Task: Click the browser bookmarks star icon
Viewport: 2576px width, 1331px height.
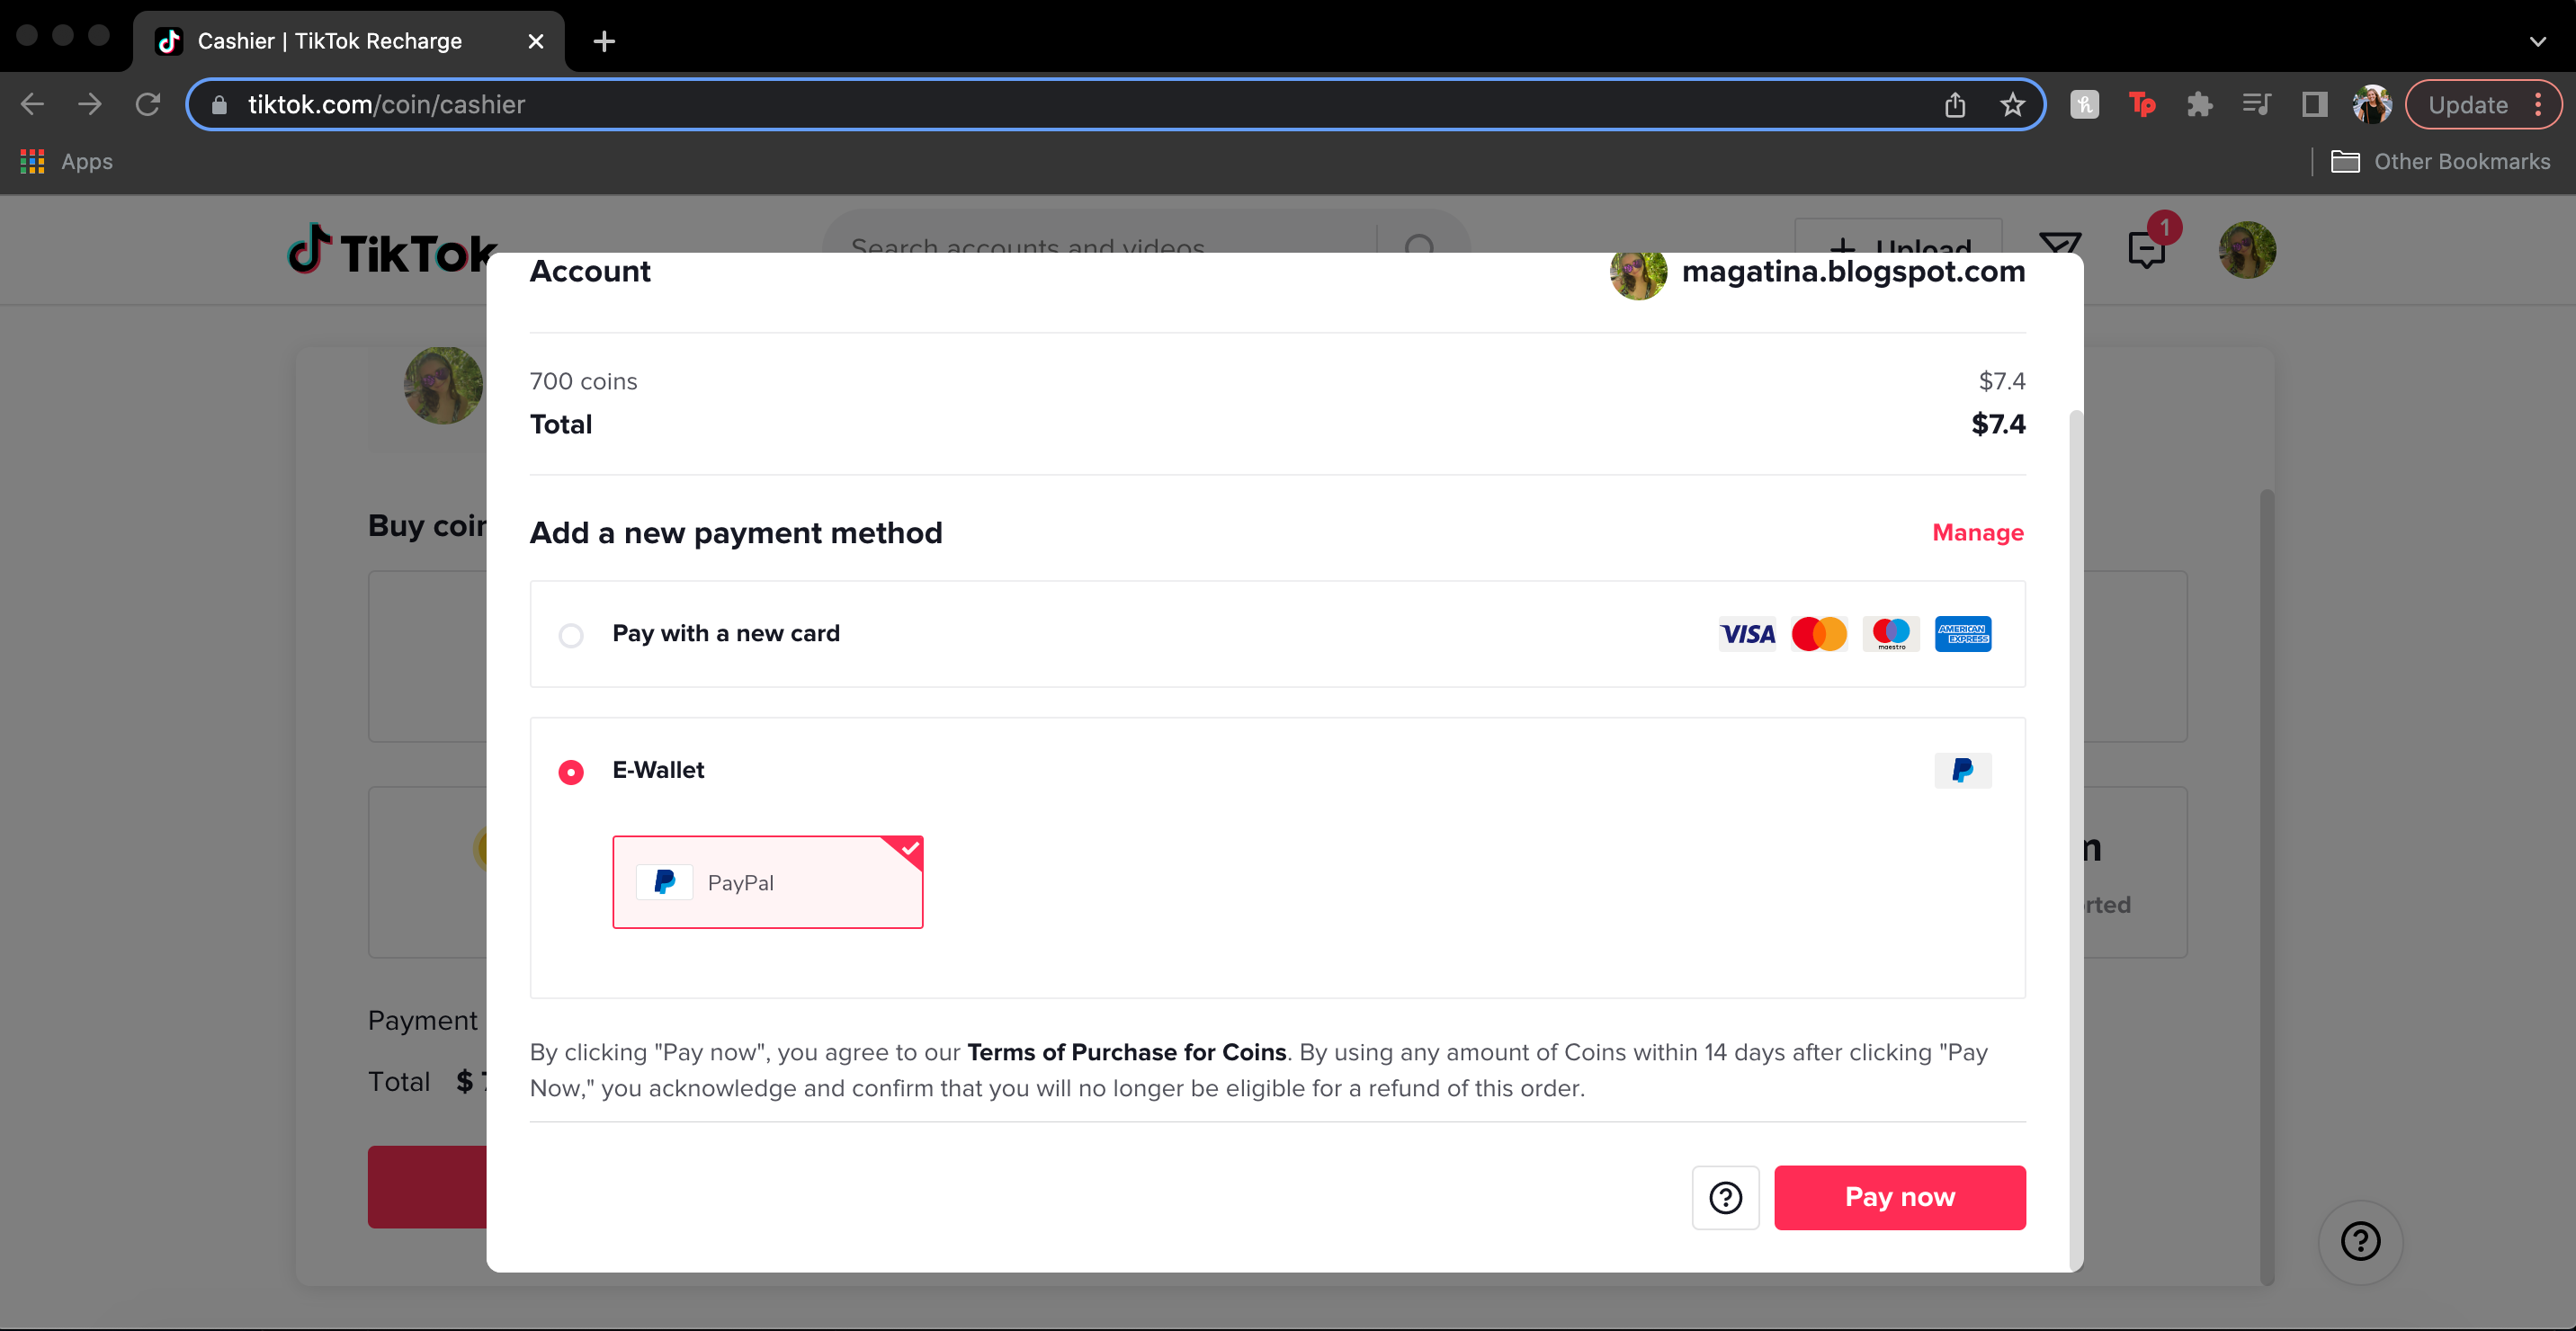Action: pos(2013,103)
